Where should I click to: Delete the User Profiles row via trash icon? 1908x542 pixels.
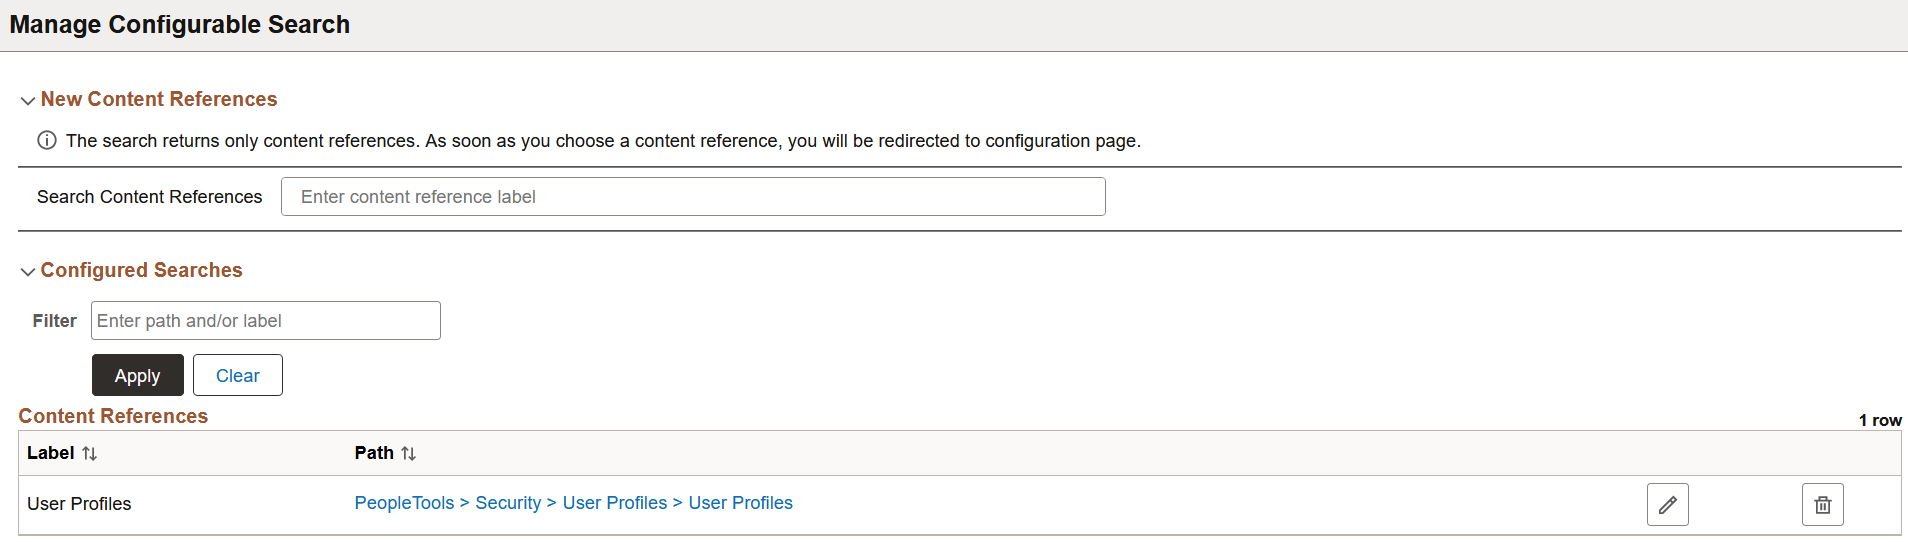pos(1822,504)
